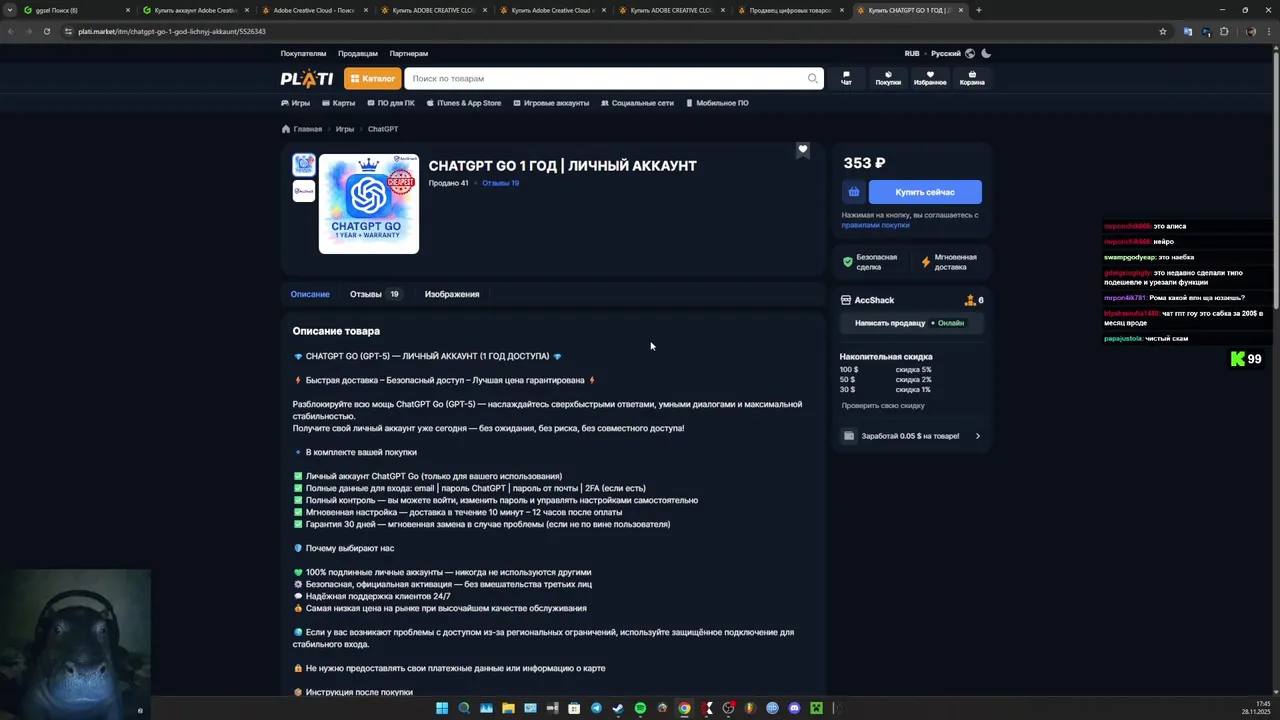The image size is (1280, 720).
Task: Open the Русский language selector
Action: [x=946, y=53]
